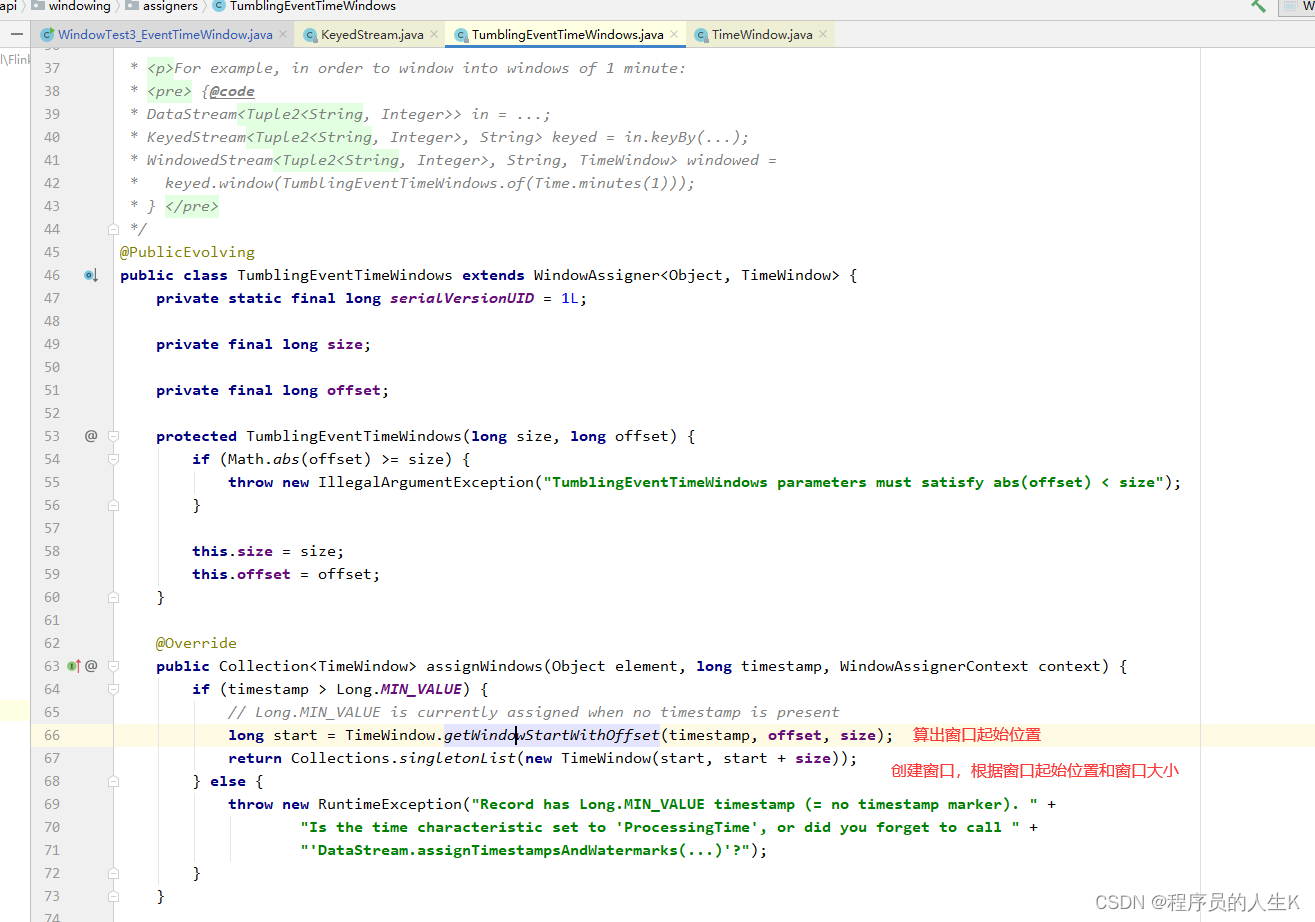This screenshot has width=1315, height=922.
Task: Collapse the side panel using the minus button
Action: (x=16, y=34)
